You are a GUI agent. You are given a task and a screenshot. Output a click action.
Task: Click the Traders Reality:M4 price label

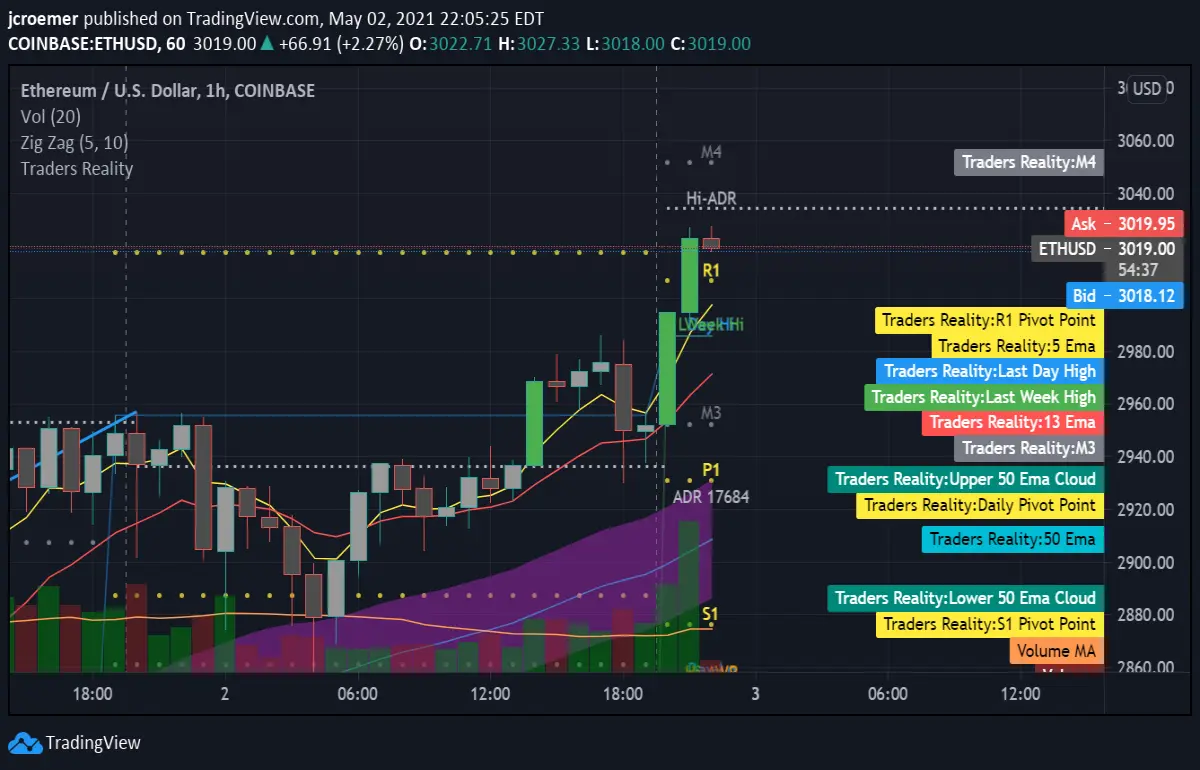coord(1029,162)
